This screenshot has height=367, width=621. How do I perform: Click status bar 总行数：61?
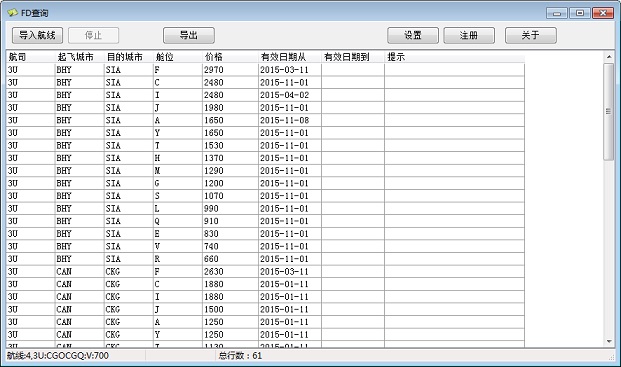pyautogui.click(x=240, y=356)
